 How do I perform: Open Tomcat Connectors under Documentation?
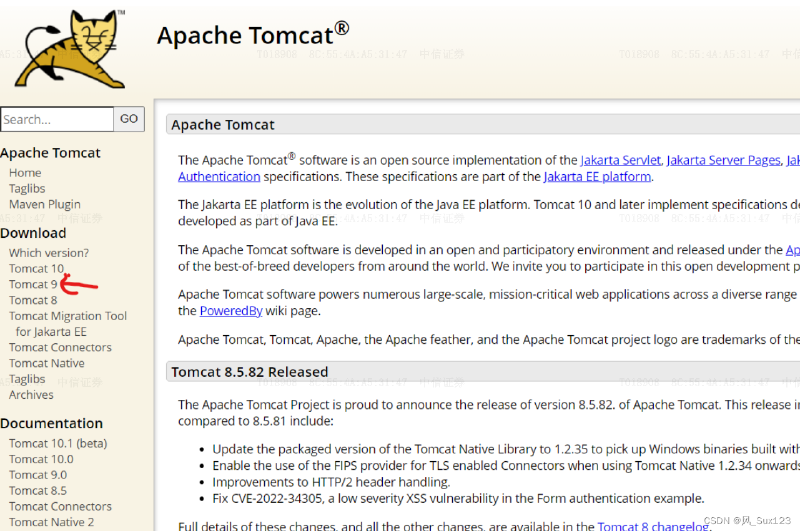(60, 507)
